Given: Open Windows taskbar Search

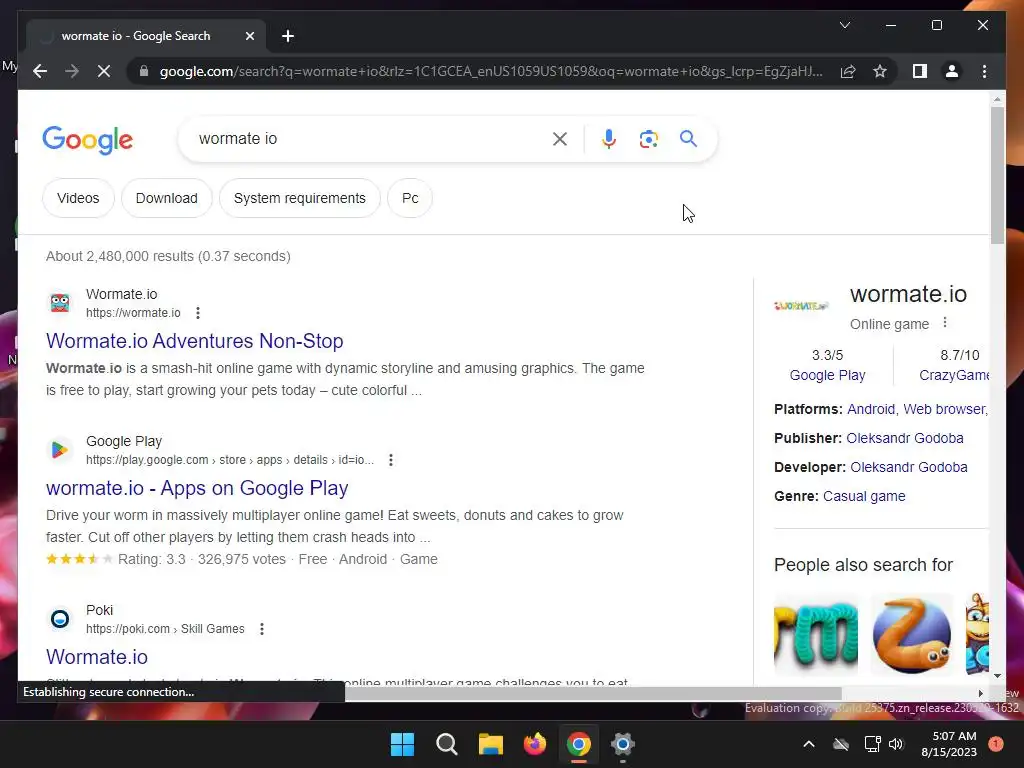Looking at the screenshot, I should coord(447,744).
